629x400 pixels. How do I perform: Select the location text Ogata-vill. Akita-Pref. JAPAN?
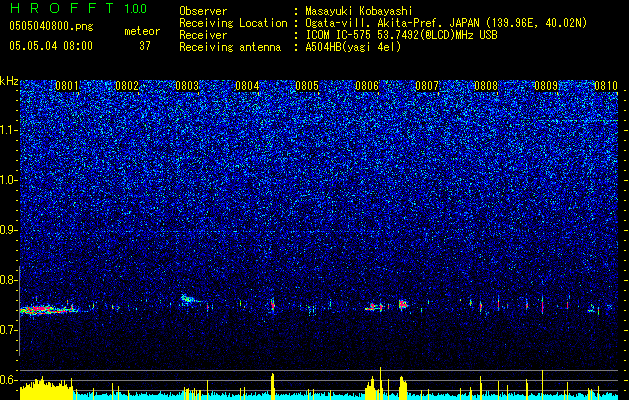tap(392, 23)
